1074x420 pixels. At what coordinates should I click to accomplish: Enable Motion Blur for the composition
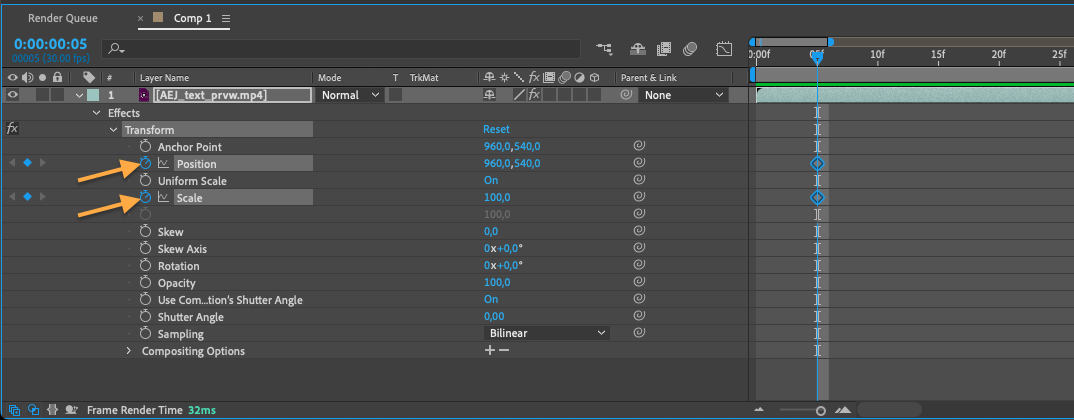pos(690,49)
